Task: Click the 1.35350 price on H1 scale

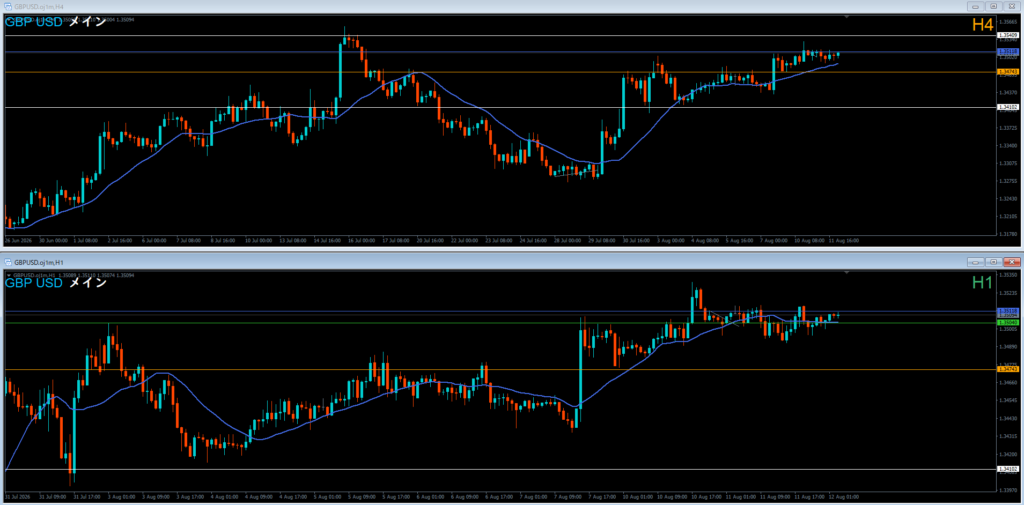Action: pyautogui.click(x=1006, y=276)
